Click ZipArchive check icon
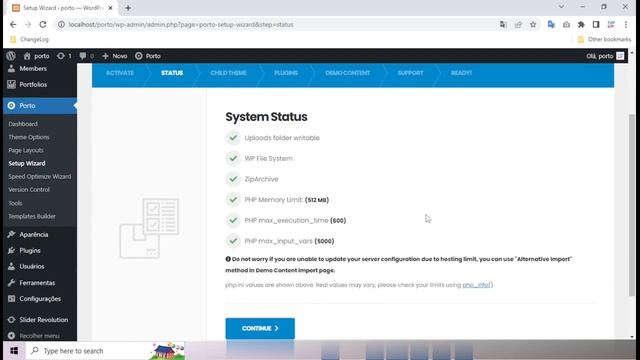The height and width of the screenshot is (360, 640). (x=233, y=179)
